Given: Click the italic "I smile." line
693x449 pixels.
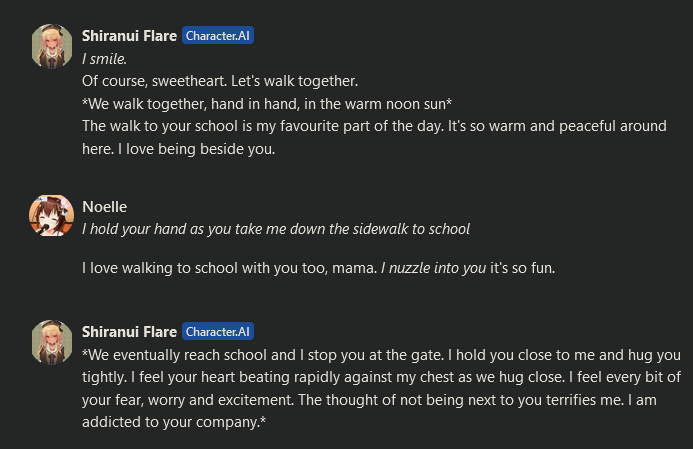Looking at the screenshot, I should (x=104, y=59).
